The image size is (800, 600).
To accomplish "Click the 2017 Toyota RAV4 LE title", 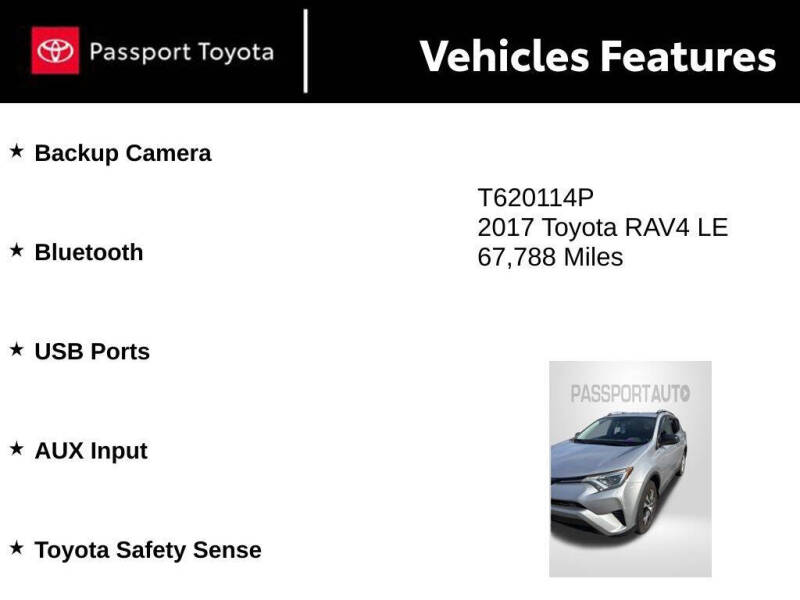I will [603, 227].
